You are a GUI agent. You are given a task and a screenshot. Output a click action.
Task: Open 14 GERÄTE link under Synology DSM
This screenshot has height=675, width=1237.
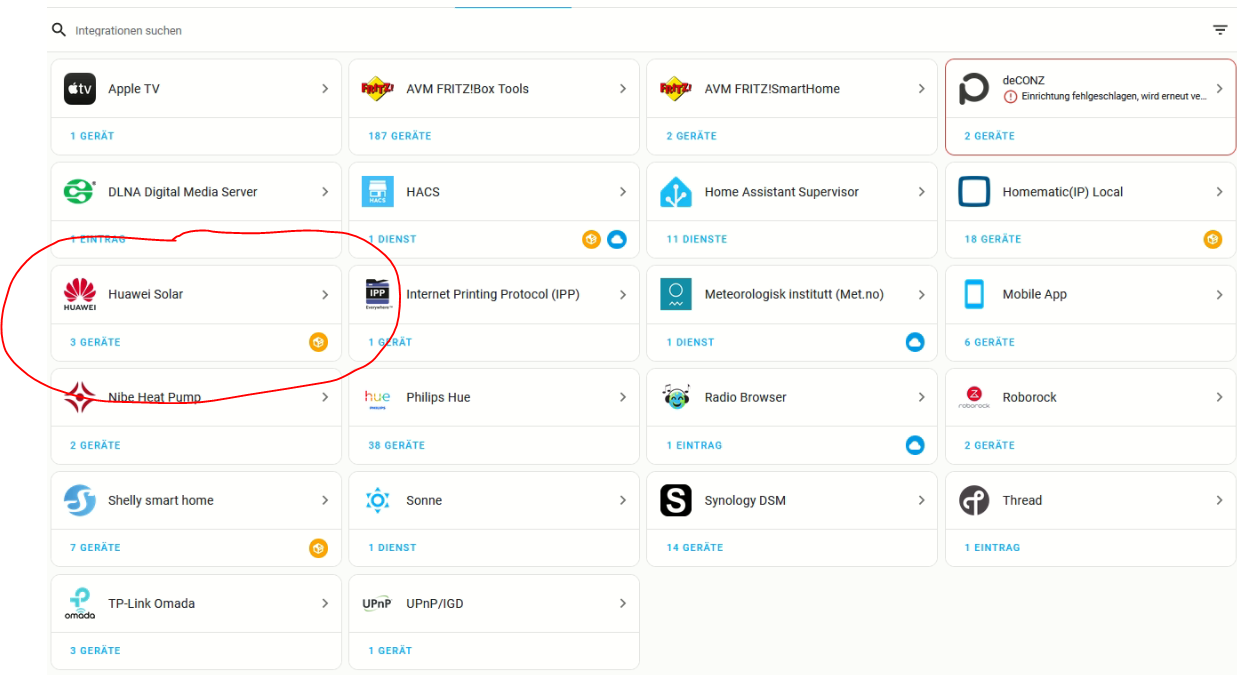[695, 548]
